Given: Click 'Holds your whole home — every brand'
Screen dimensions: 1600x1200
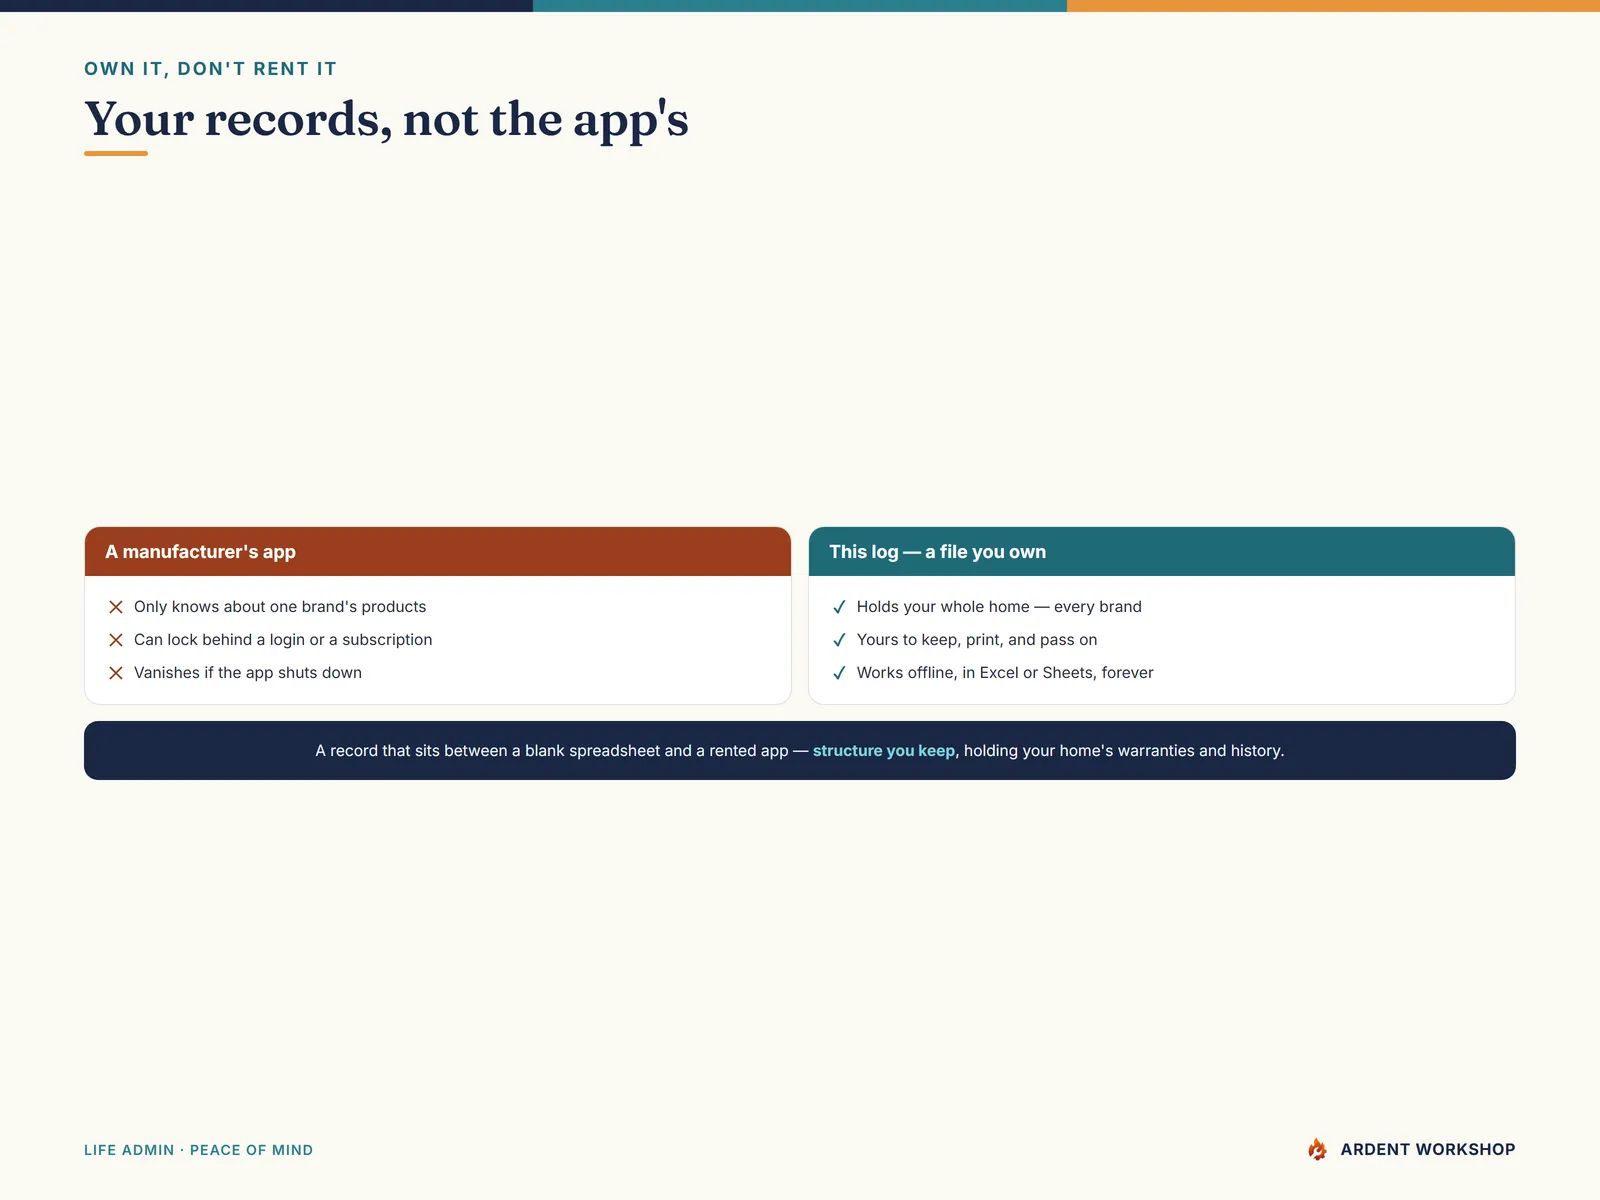Looking at the screenshot, I should [999, 607].
